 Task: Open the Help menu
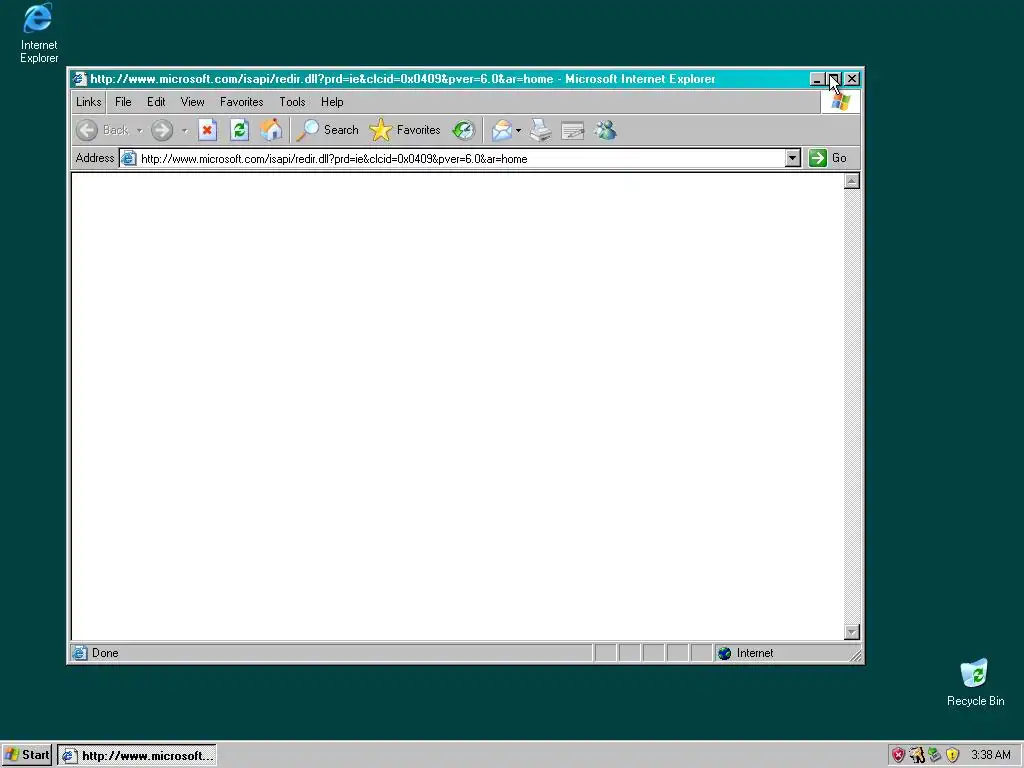pos(332,102)
